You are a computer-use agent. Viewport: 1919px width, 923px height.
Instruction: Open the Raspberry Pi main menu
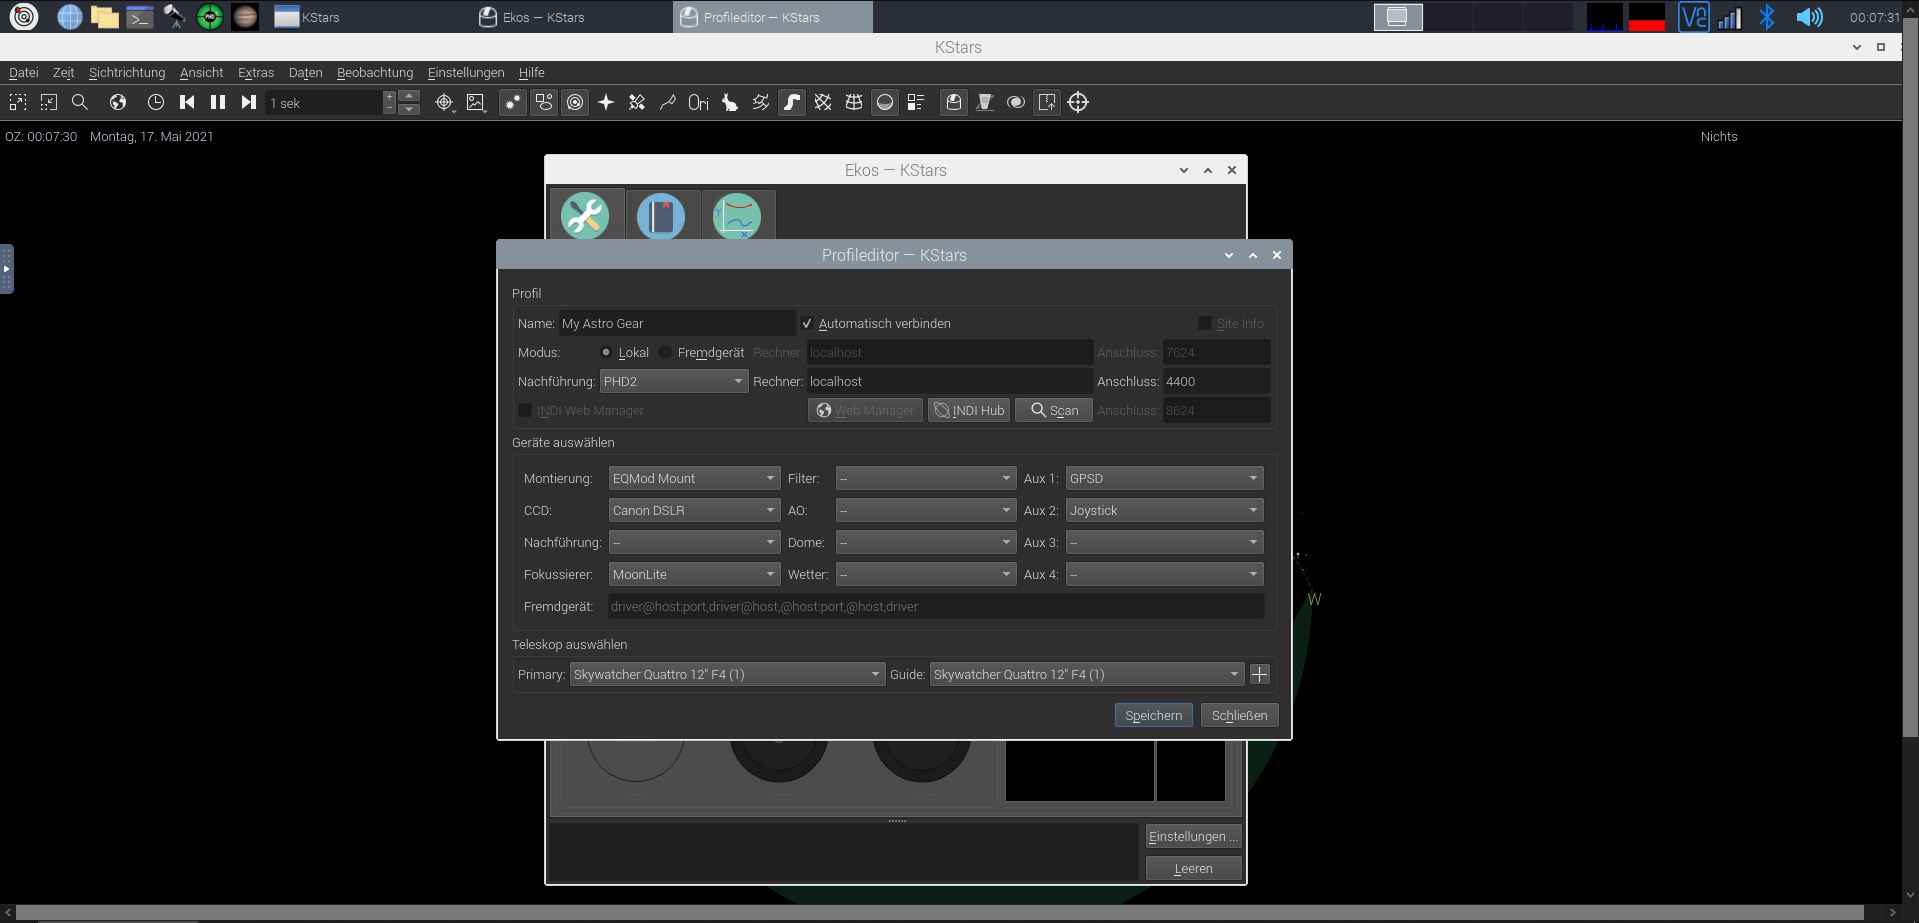coord(24,16)
